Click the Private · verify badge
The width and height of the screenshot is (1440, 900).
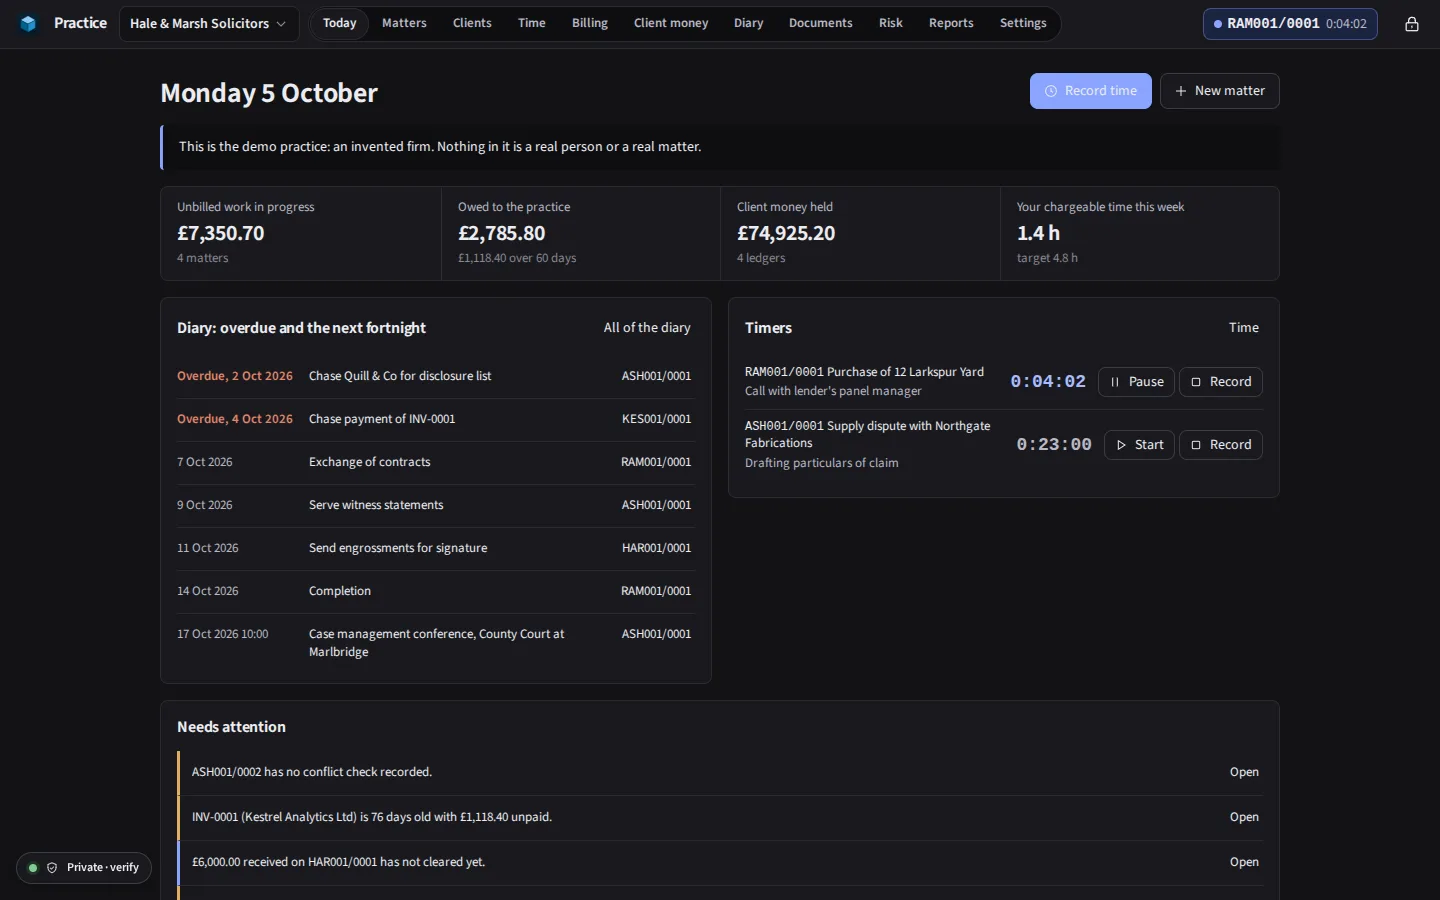tap(84, 868)
